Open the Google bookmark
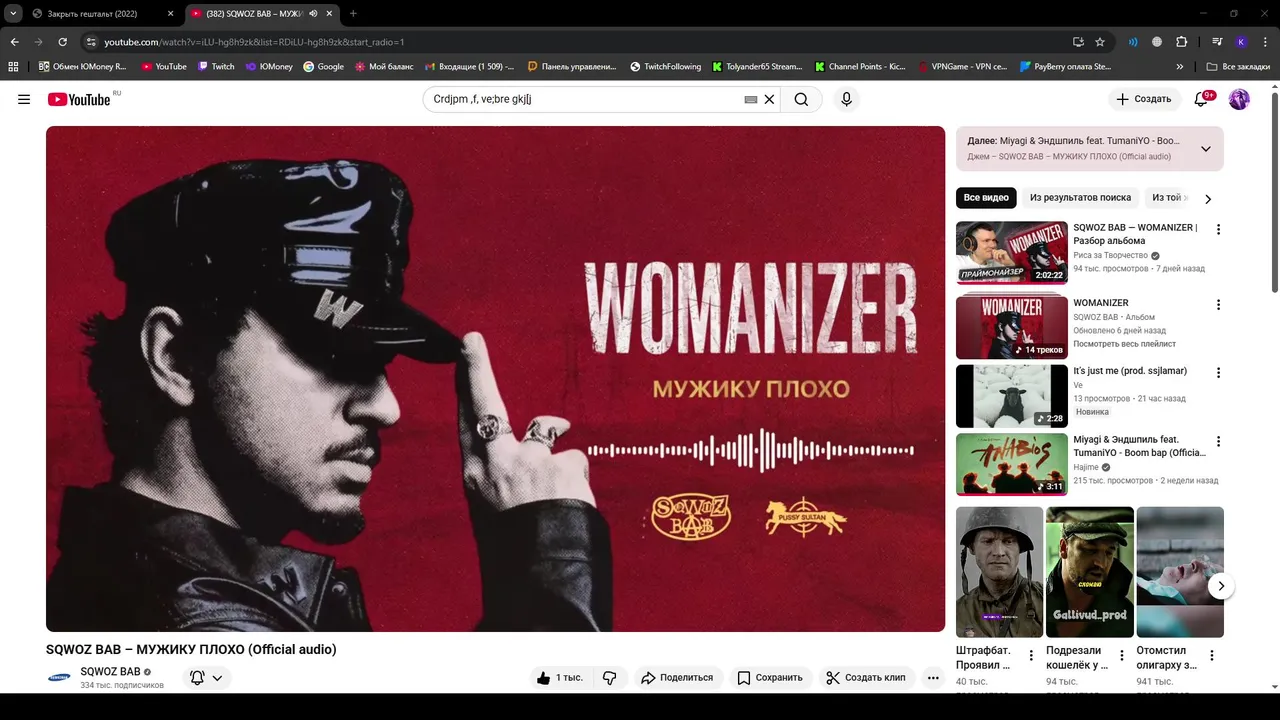The image size is (1280, 720). [323, 66]
